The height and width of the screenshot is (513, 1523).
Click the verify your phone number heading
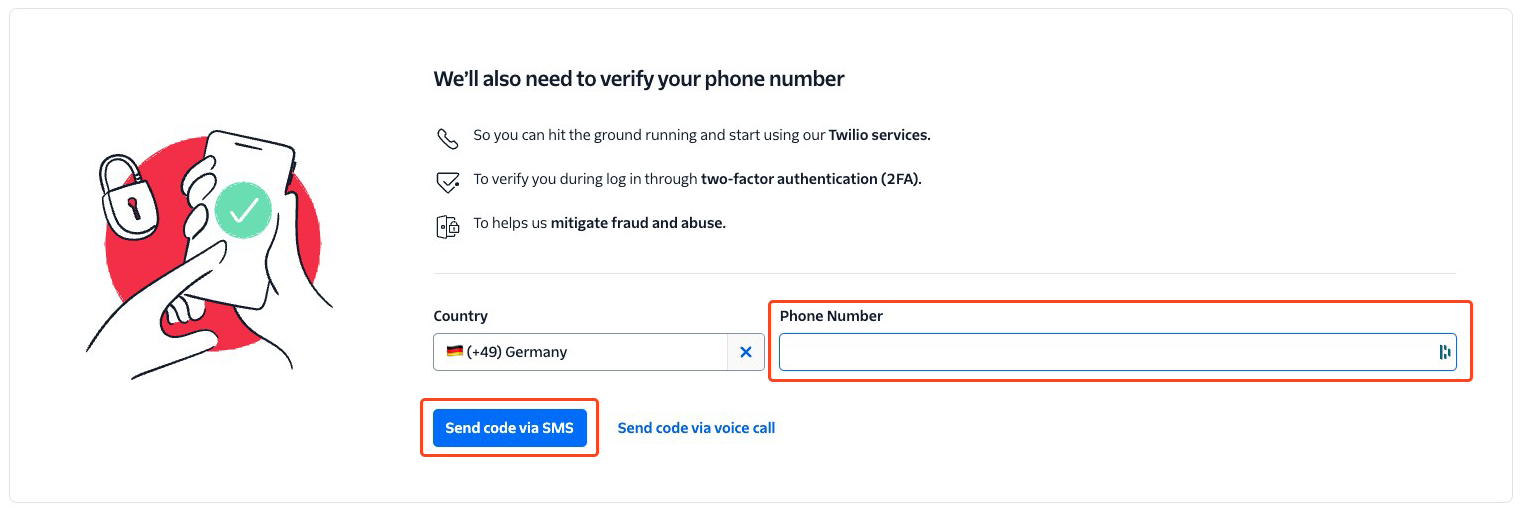639,79
